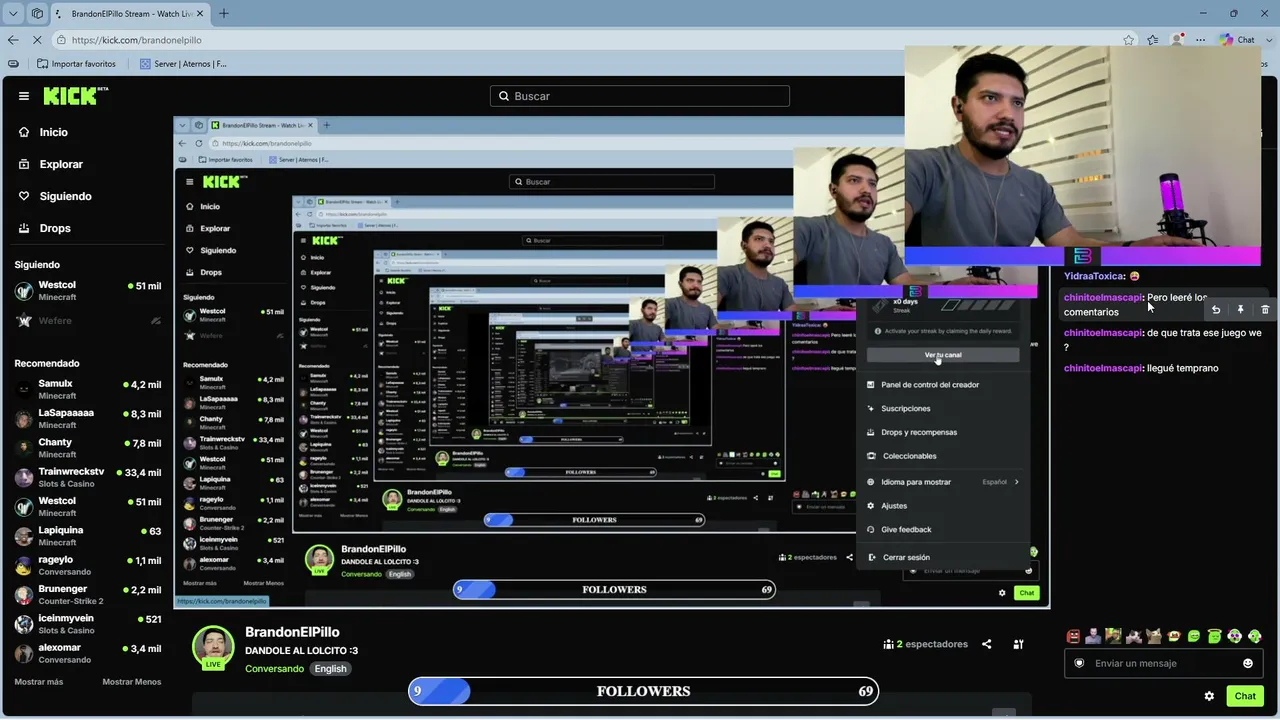Open Drops in the outermost left sidebar
This screenshot has width=1280, height=720.
click(45, 228)
